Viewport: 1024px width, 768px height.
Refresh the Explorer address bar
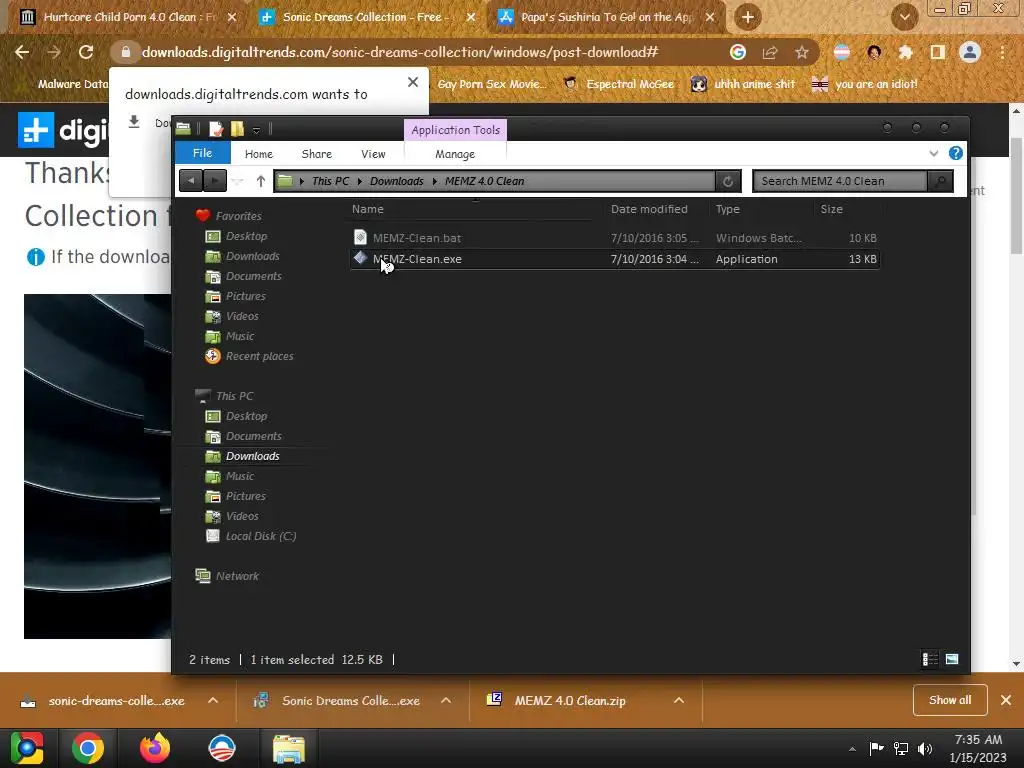[x=728, y=181]
